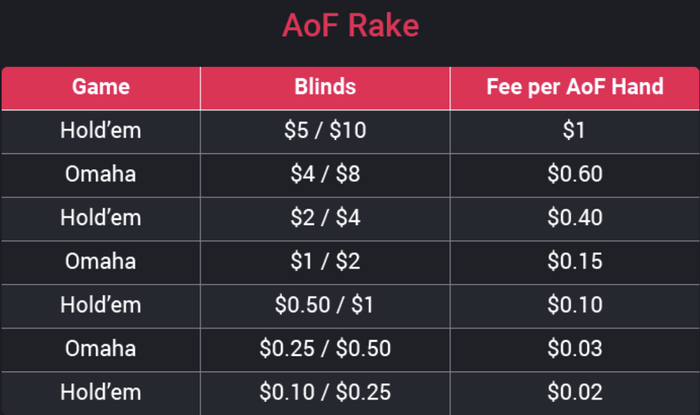
Task: Click Hold'em in the $5 / $10 row
Action: tap(100, 131)
